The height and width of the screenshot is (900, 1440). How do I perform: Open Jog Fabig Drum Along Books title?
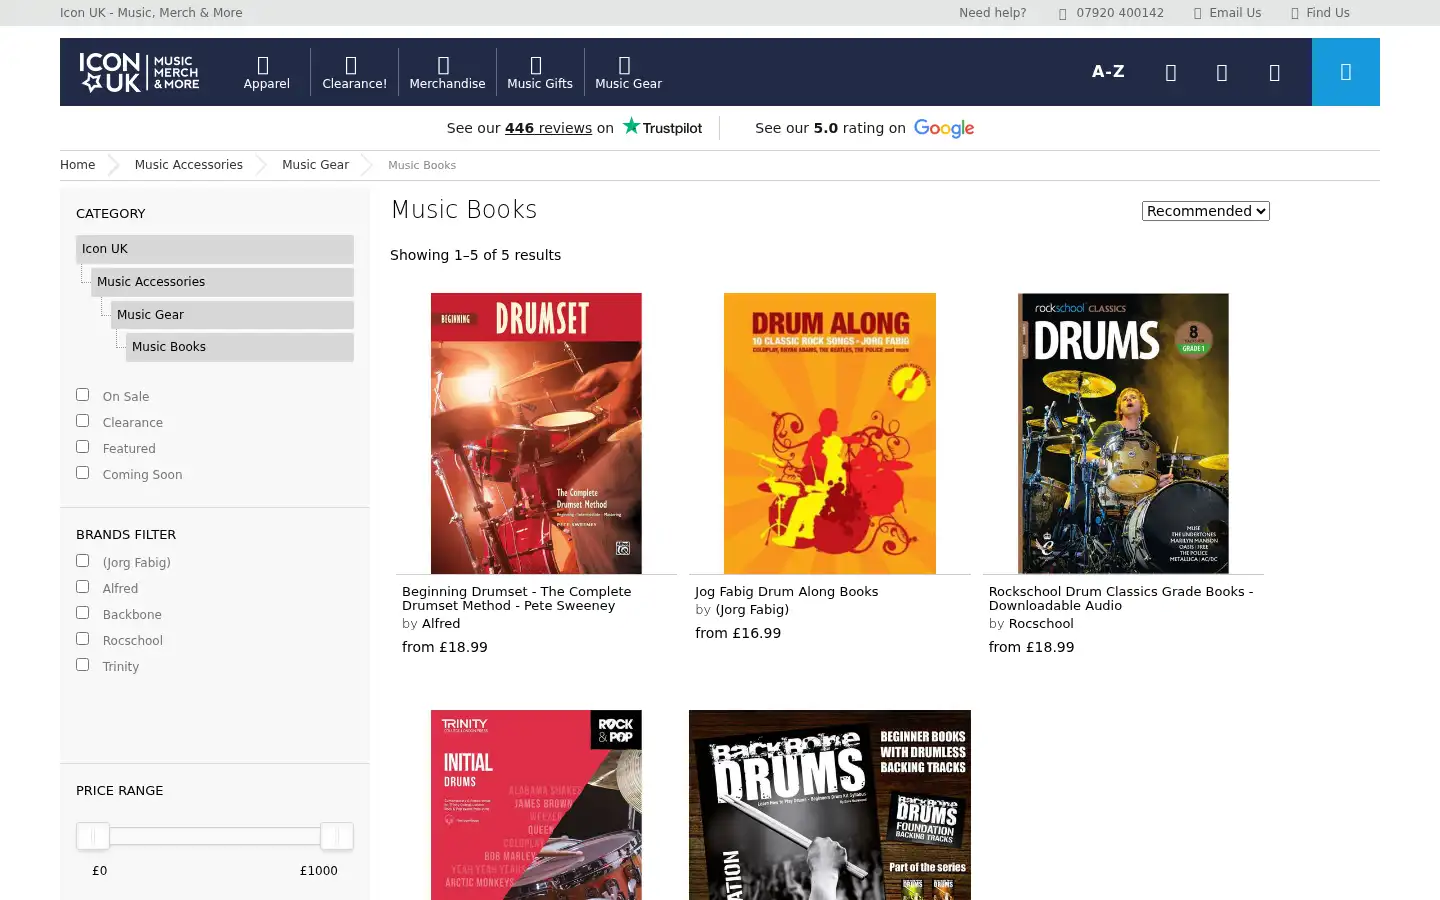pos(787,592)
